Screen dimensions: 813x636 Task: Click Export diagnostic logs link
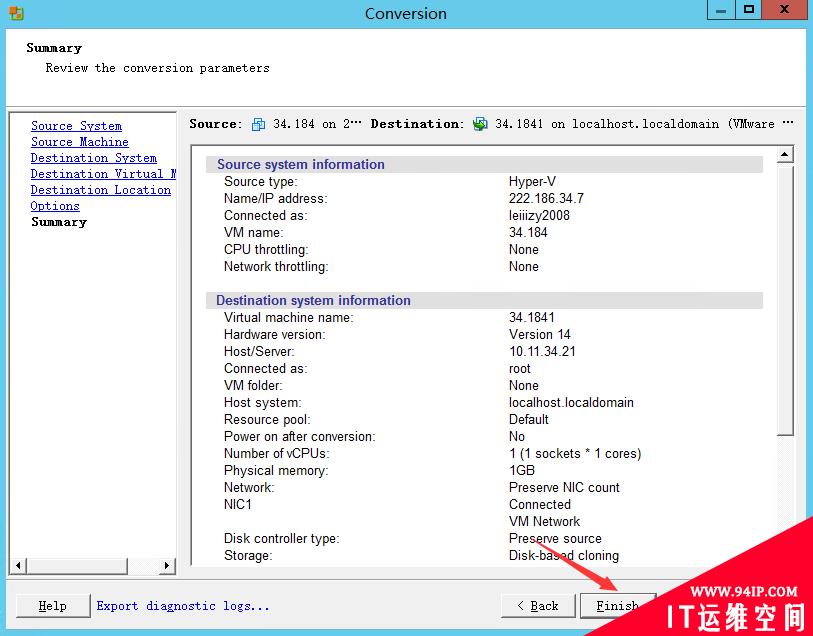(x=183, y=606)
